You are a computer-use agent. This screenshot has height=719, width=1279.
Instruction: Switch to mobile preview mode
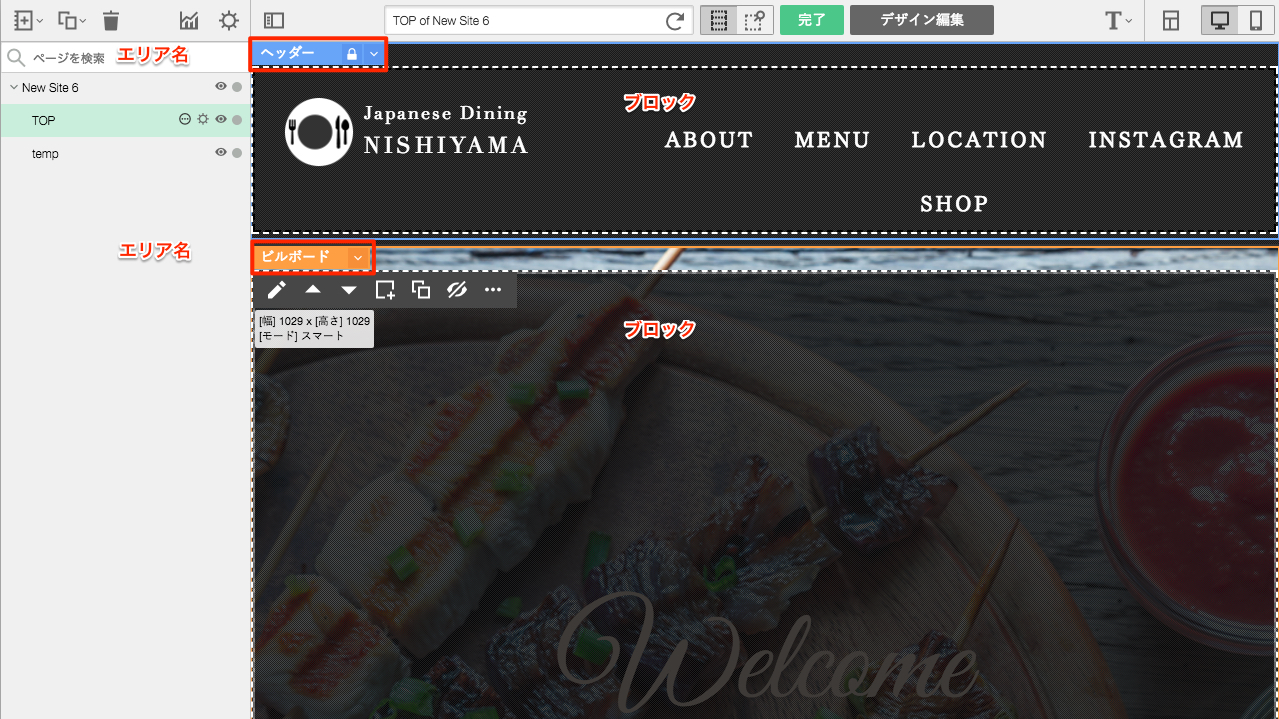(x=1256, y=20)
